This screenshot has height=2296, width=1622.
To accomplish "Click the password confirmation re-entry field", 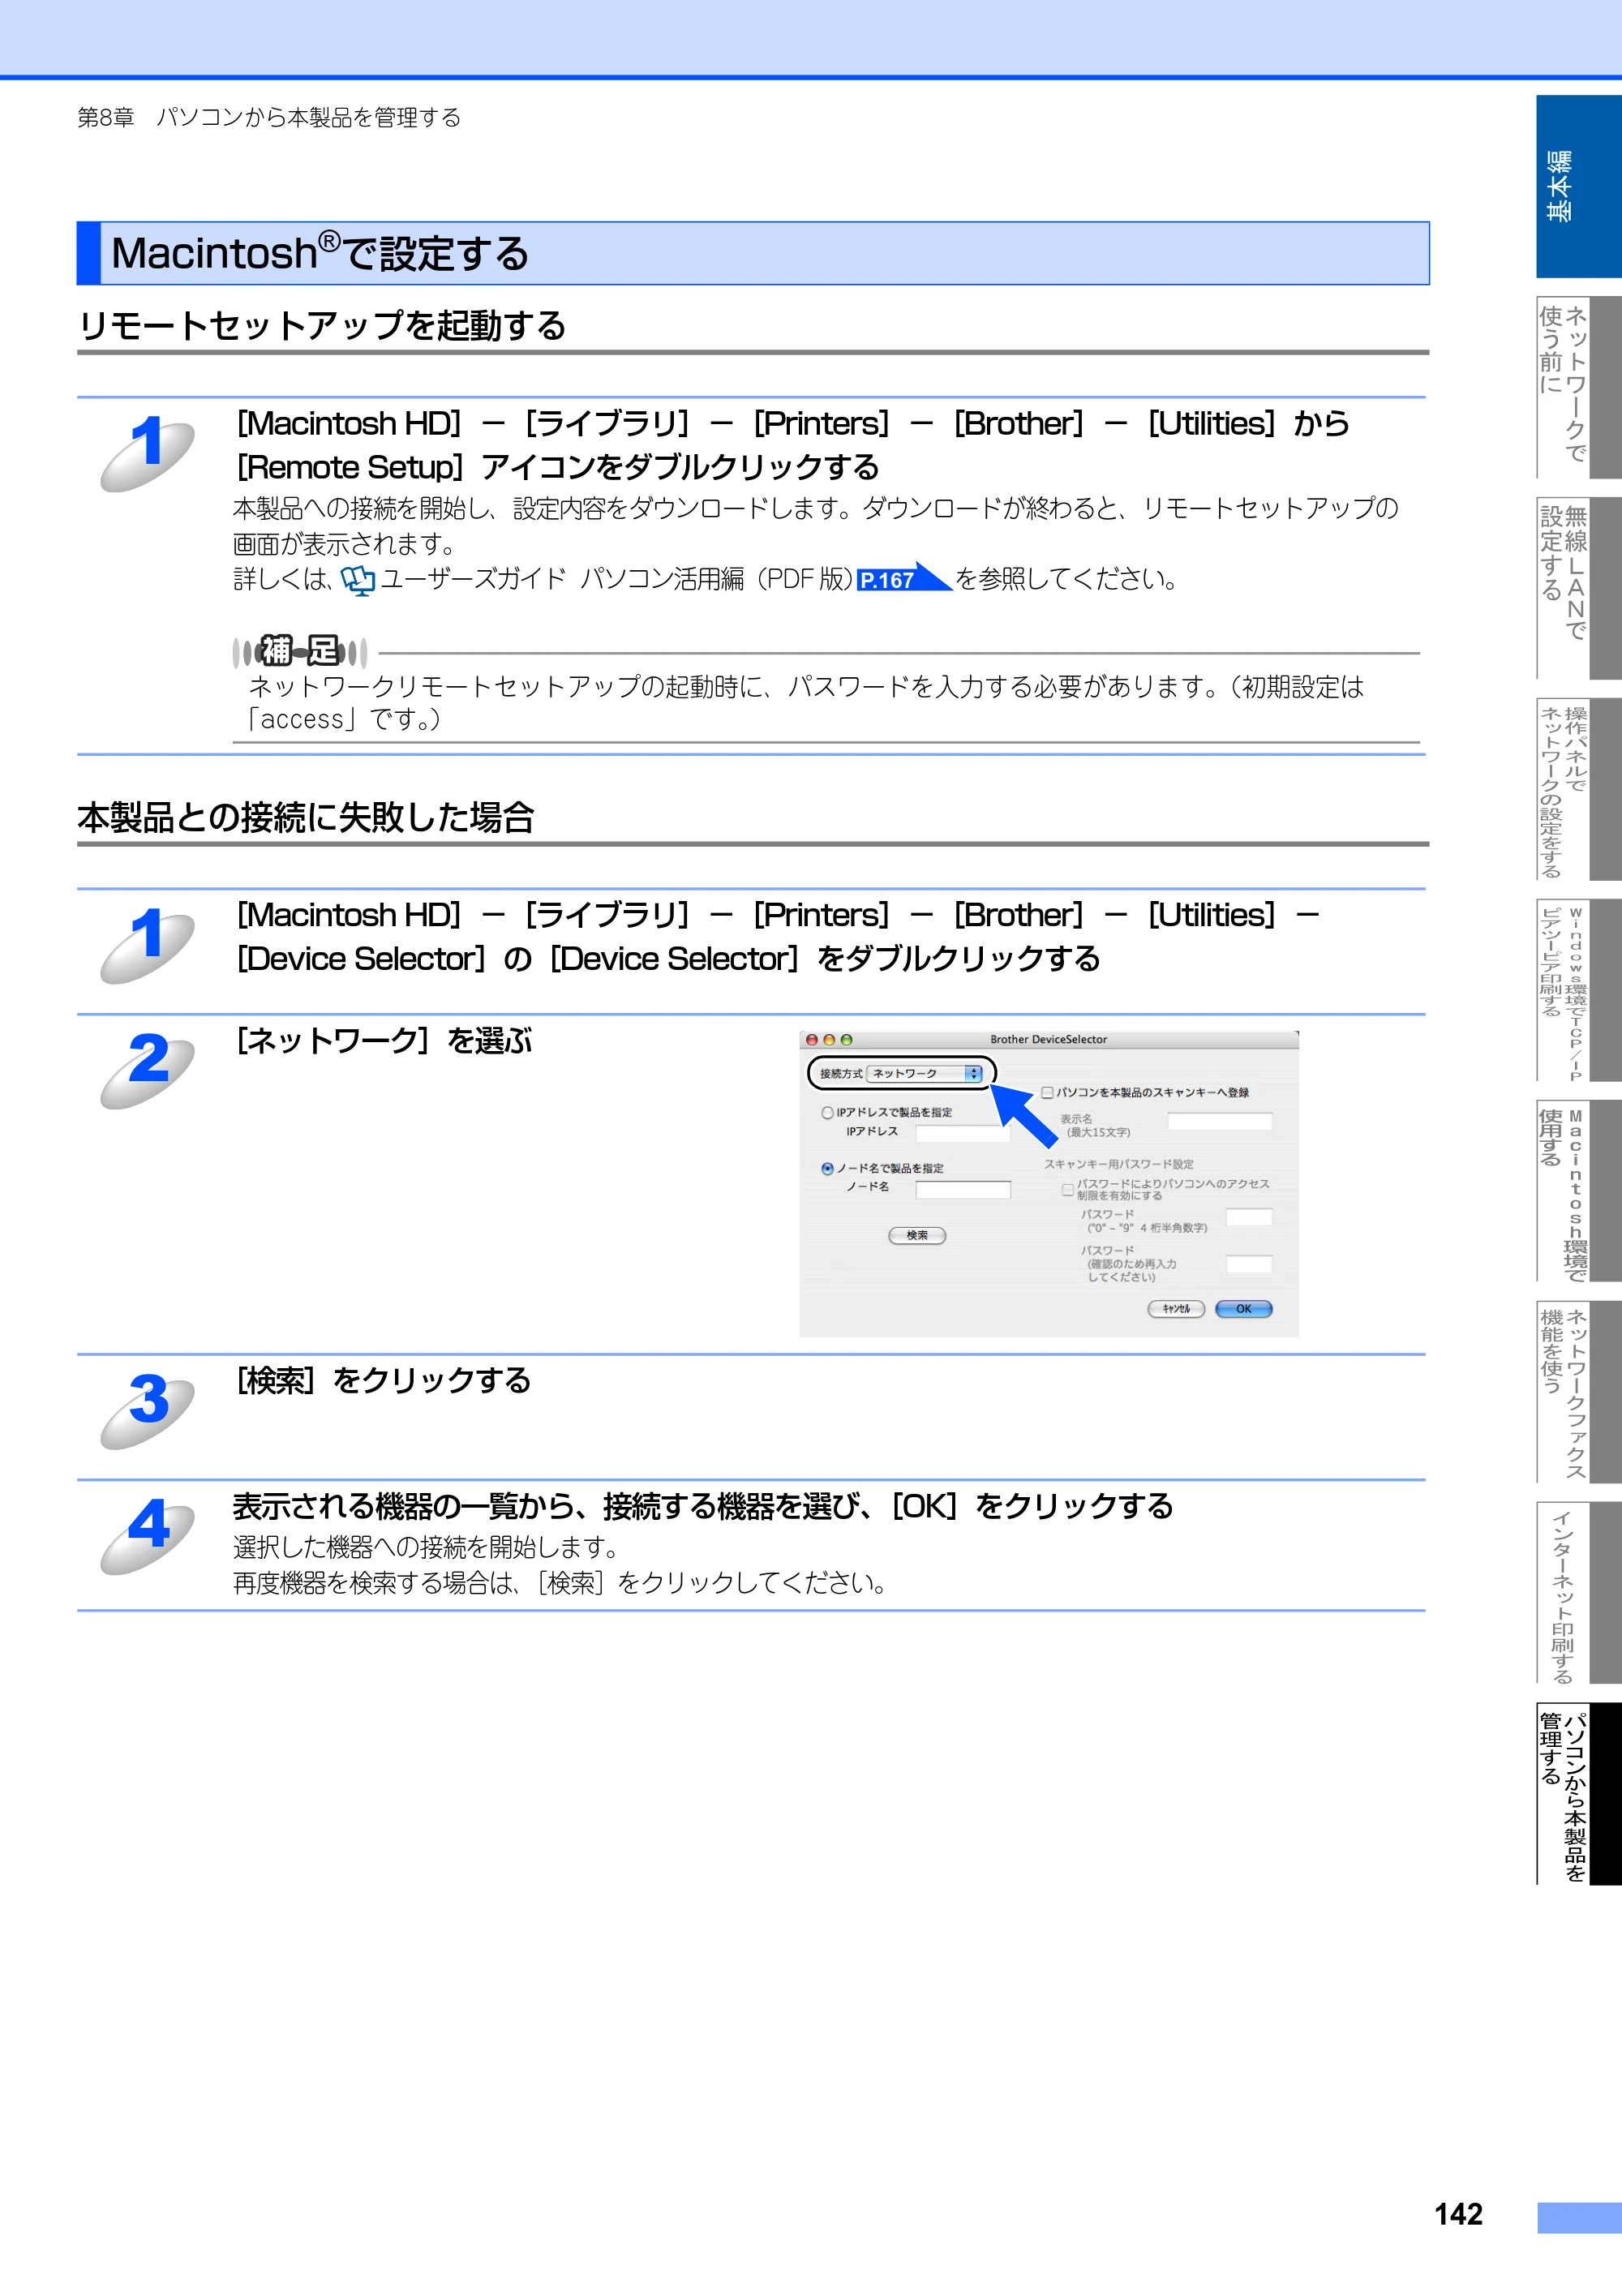I will point(1249,1264).
